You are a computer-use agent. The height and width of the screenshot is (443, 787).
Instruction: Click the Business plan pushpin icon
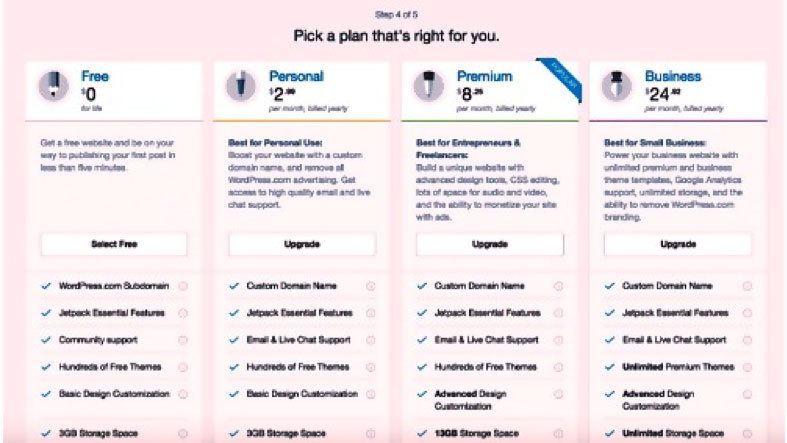(616, 86)
